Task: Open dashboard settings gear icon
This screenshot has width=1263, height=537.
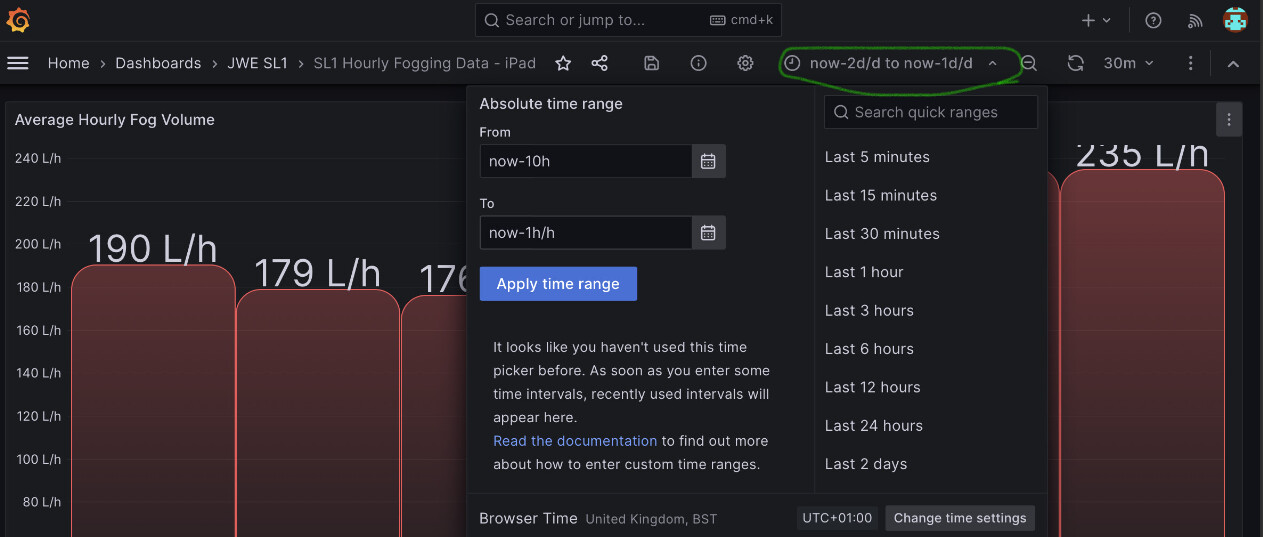Action: pos(745,63)
